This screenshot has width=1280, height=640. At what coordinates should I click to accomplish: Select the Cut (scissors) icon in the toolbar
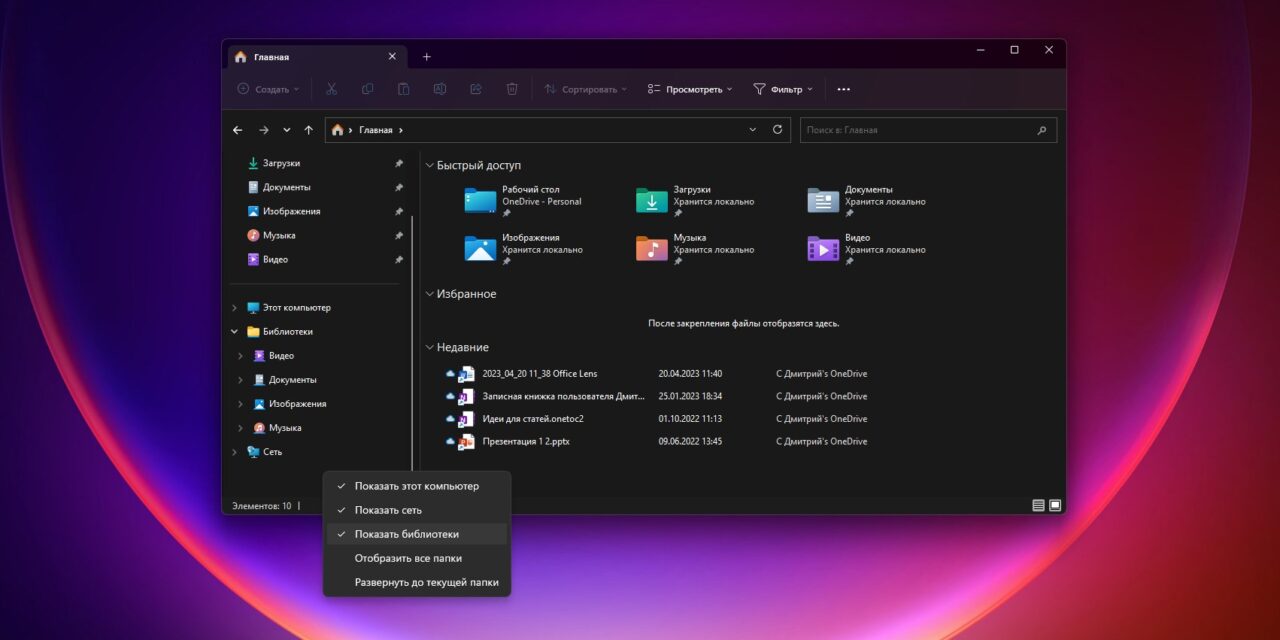pos(331,89)
